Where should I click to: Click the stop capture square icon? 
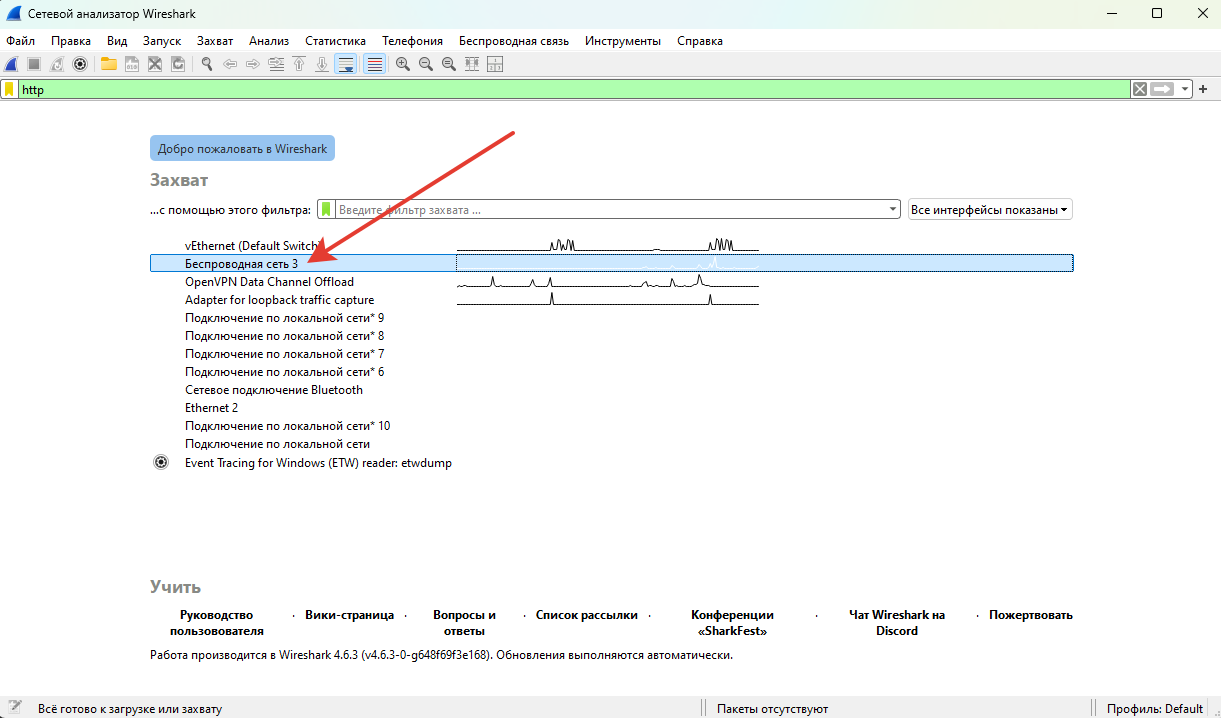(34, 64)
